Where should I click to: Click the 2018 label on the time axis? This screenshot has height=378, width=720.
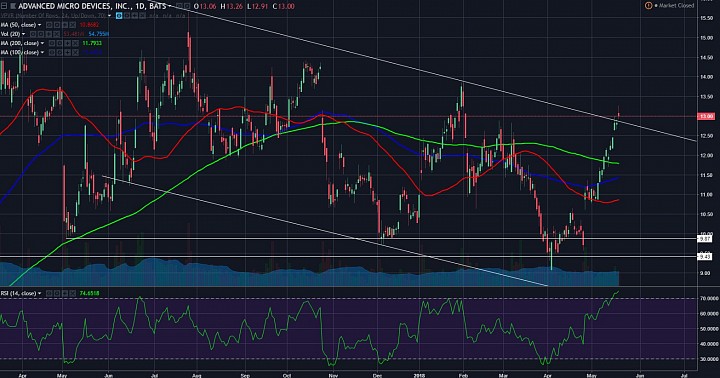coord(420,375)
